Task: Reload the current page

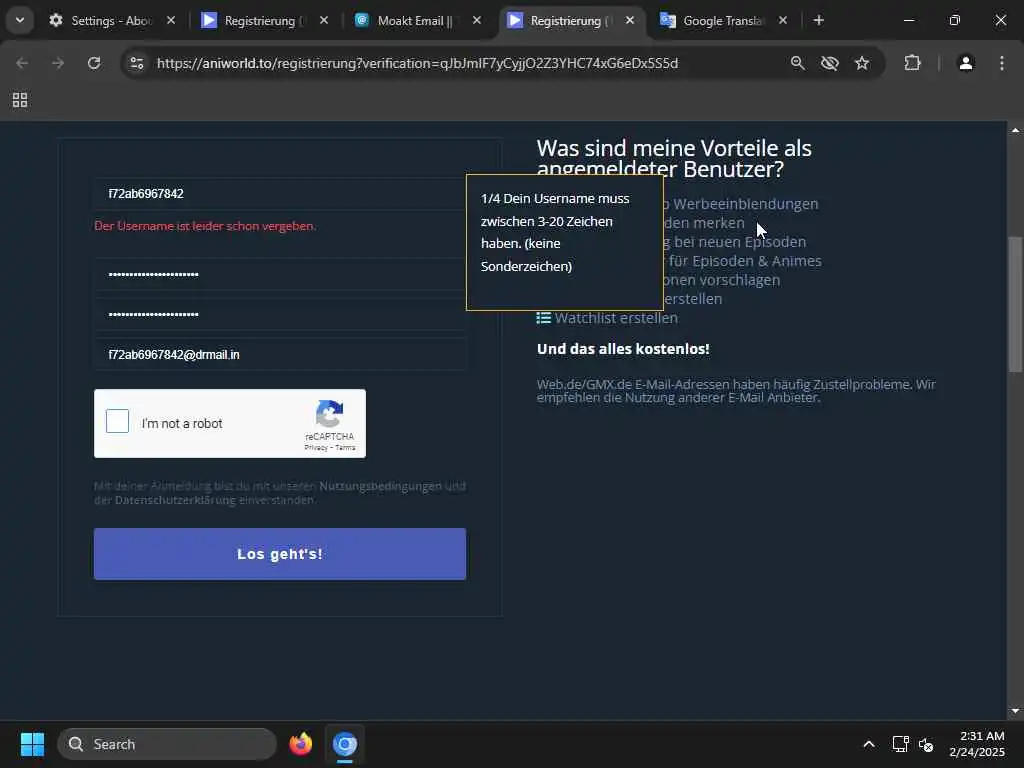Action: [94, 63]
